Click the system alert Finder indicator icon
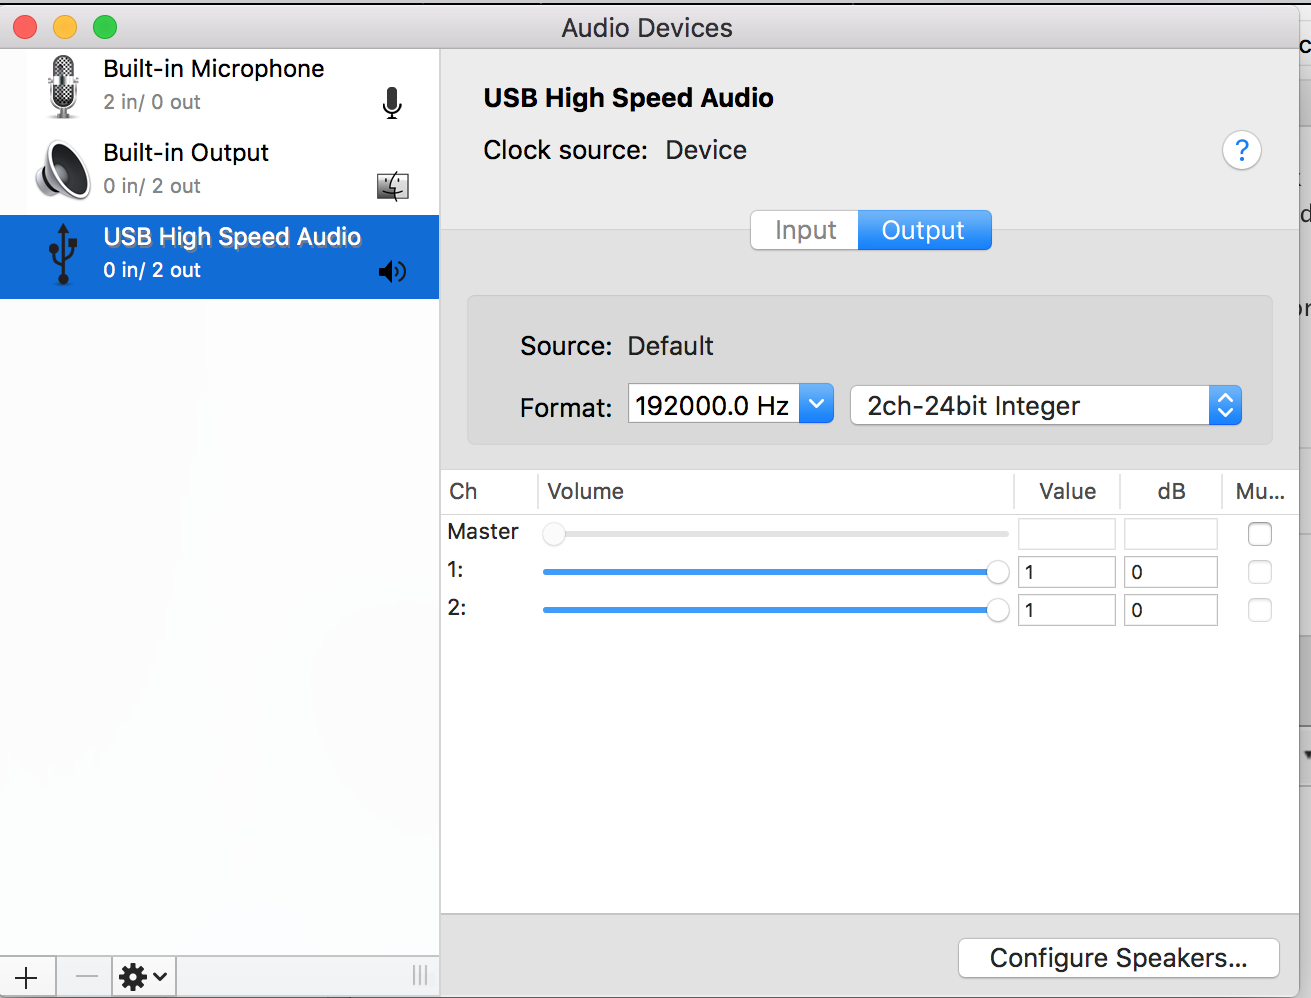Viewport: 1311px width, 998px height. coord(393,186)
